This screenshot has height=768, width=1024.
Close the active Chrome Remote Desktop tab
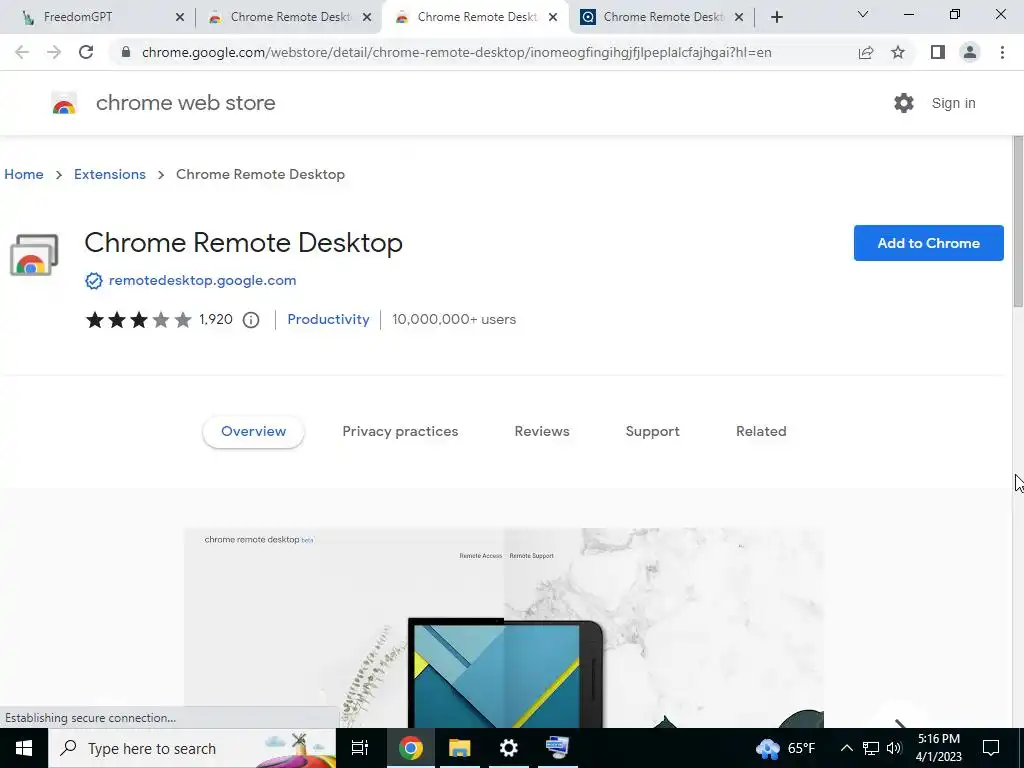coord(553,17)
